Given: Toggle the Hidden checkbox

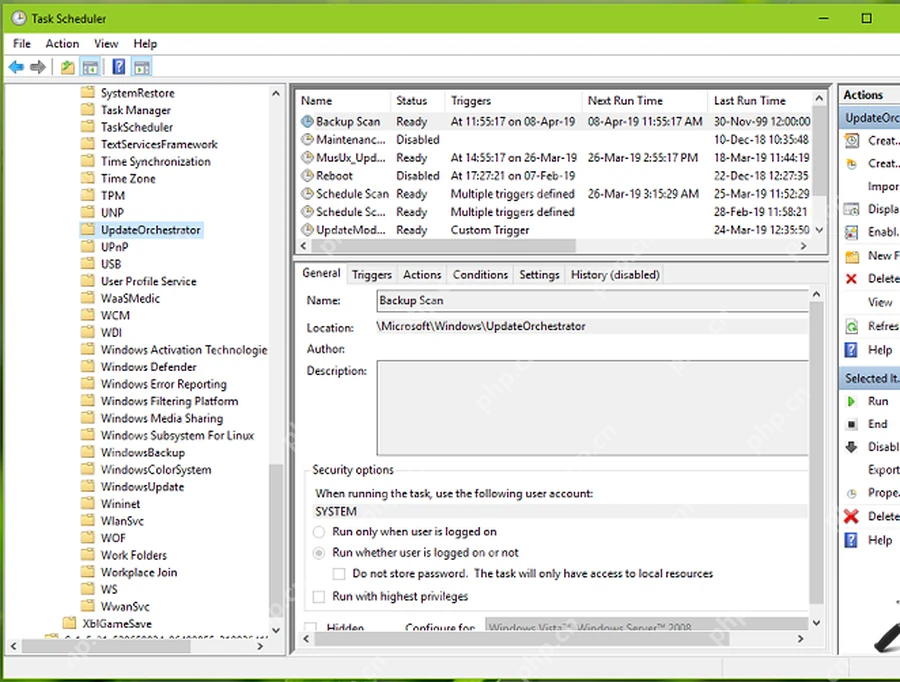Looking at the screenshot, I should point(311,626).
